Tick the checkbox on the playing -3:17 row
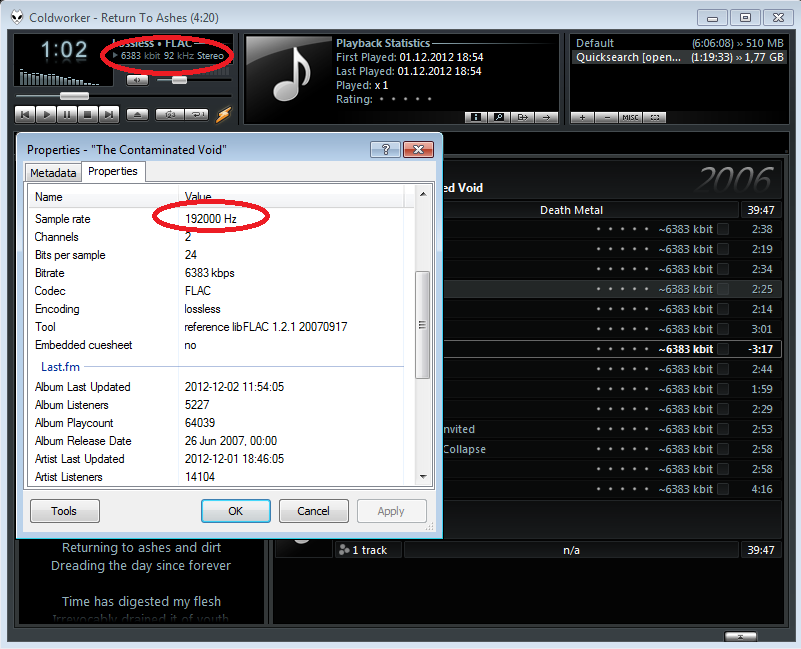Viewport: 801px width, 649px height. [x=723, y=349]
